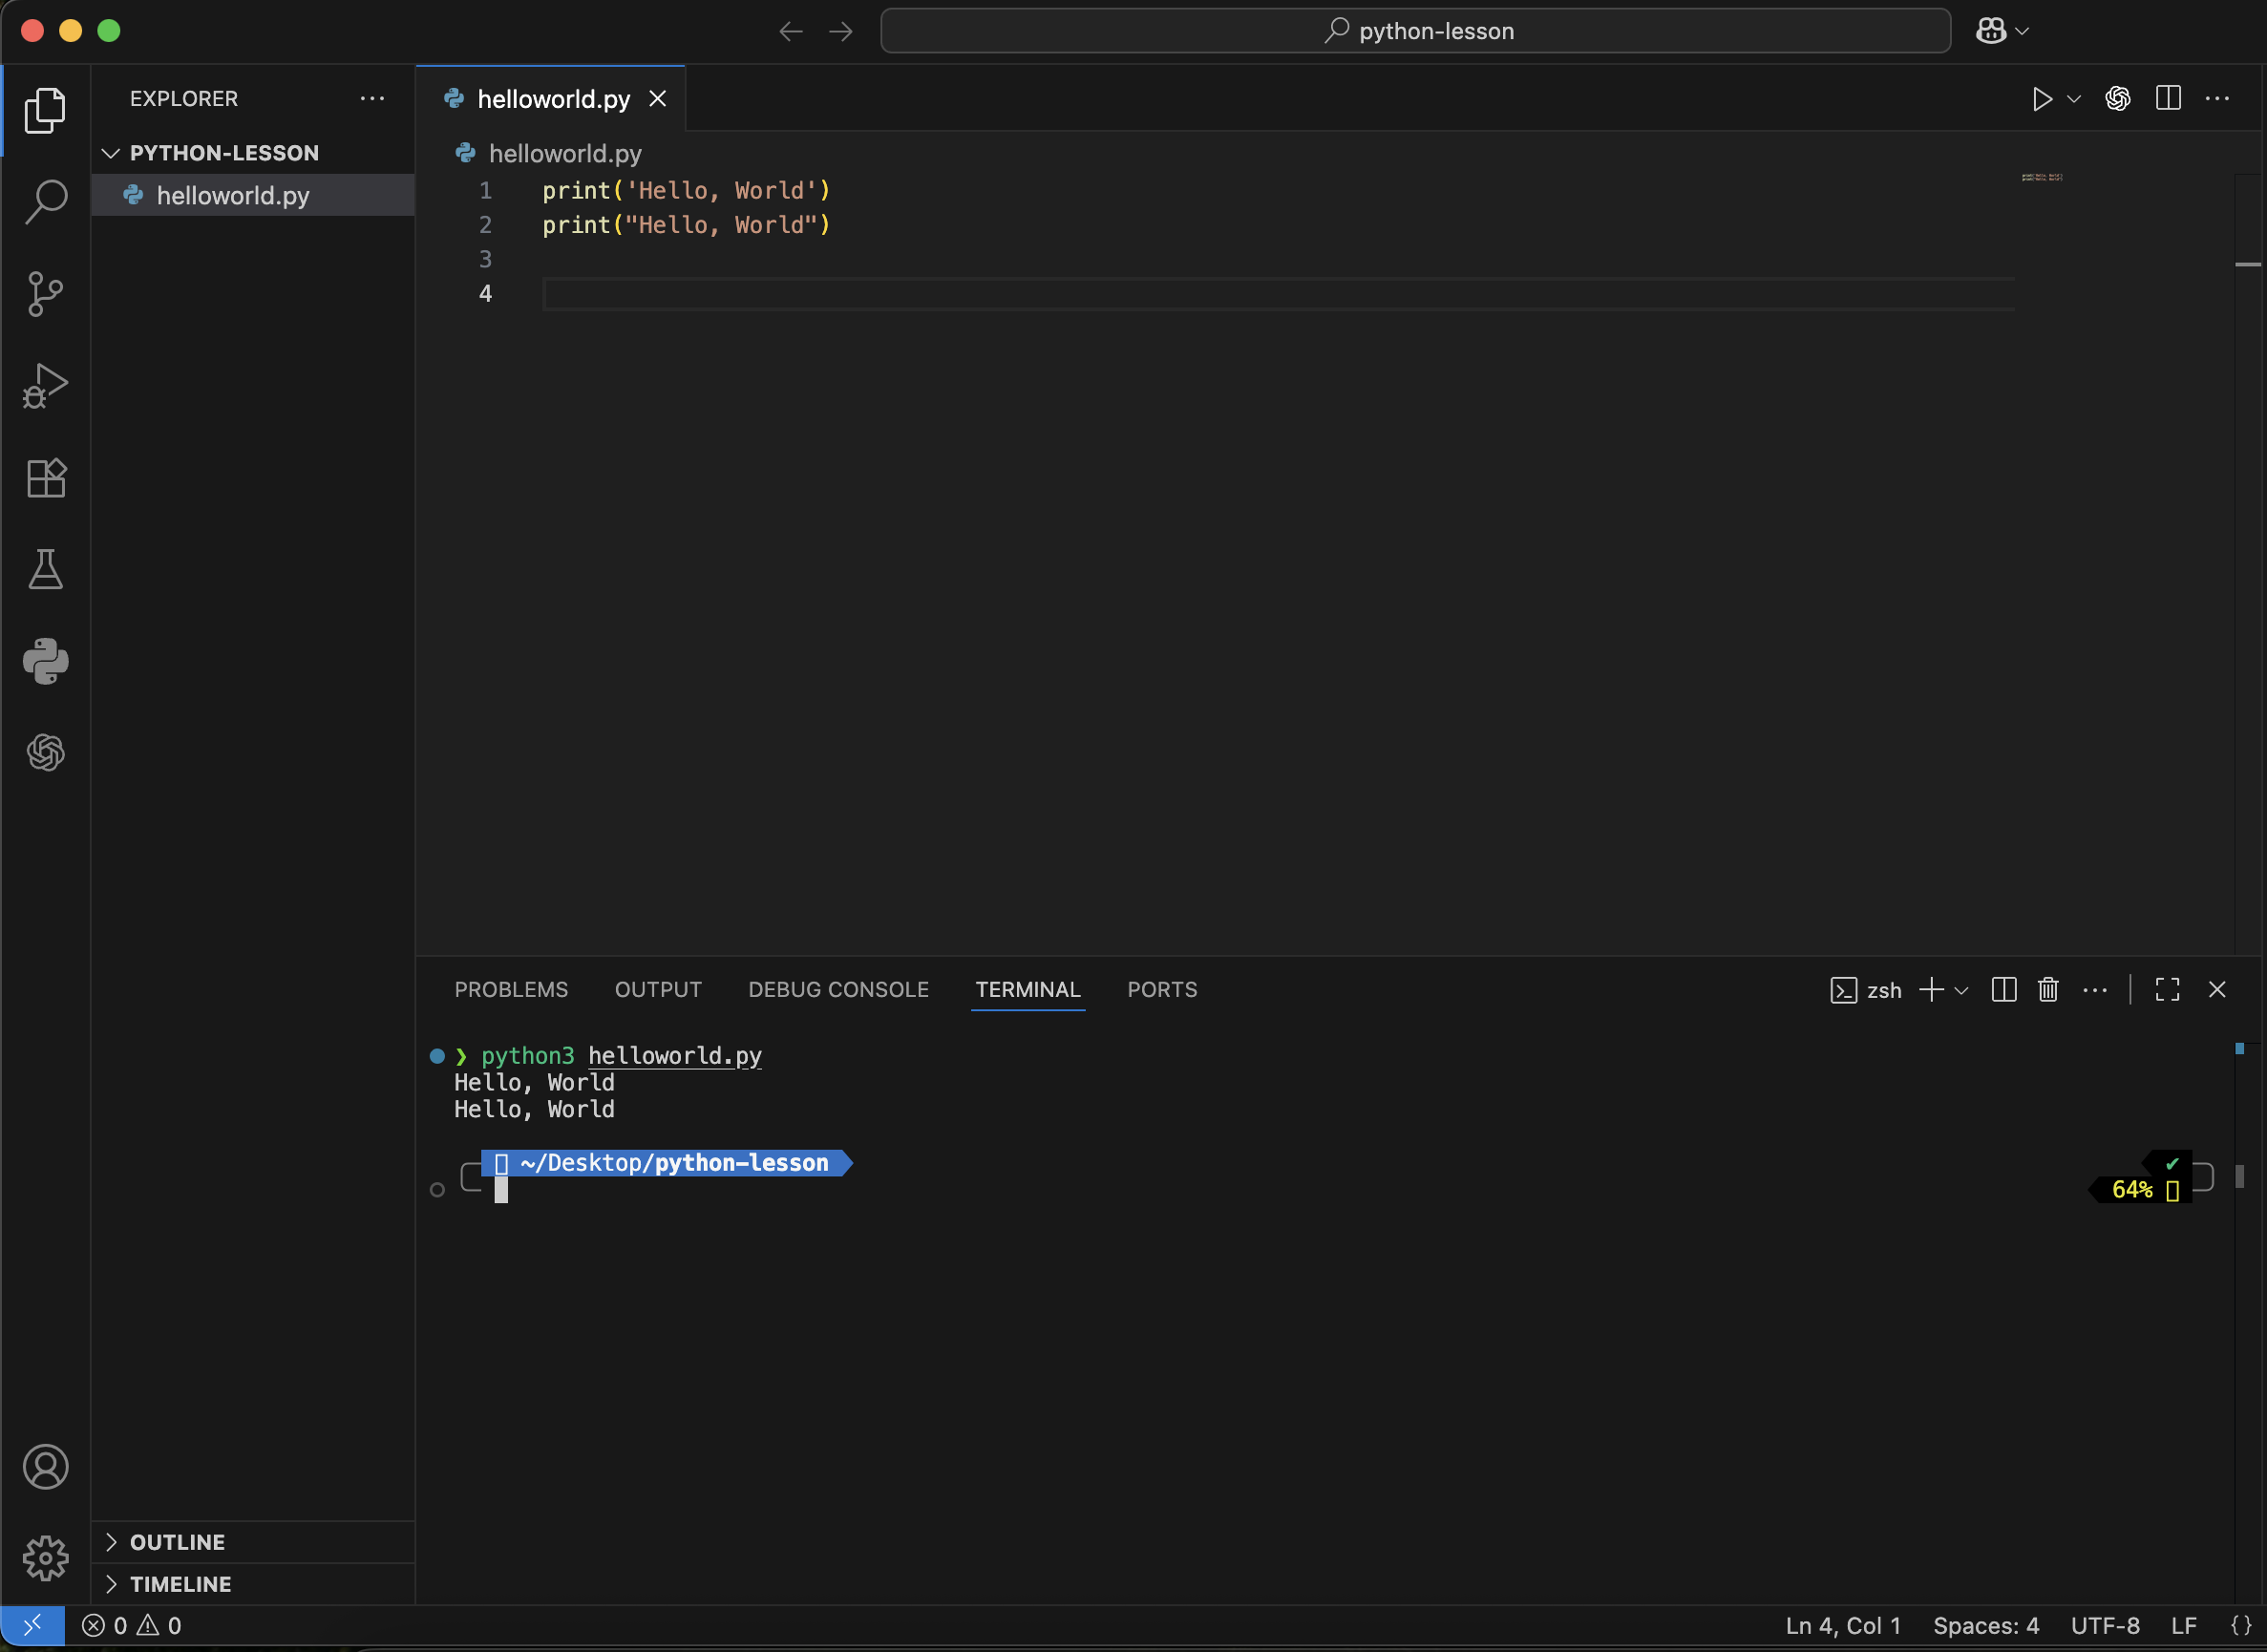Go forward in navigation history
Viewport: 2267px width, 1652px height.
tap(841, 31)
